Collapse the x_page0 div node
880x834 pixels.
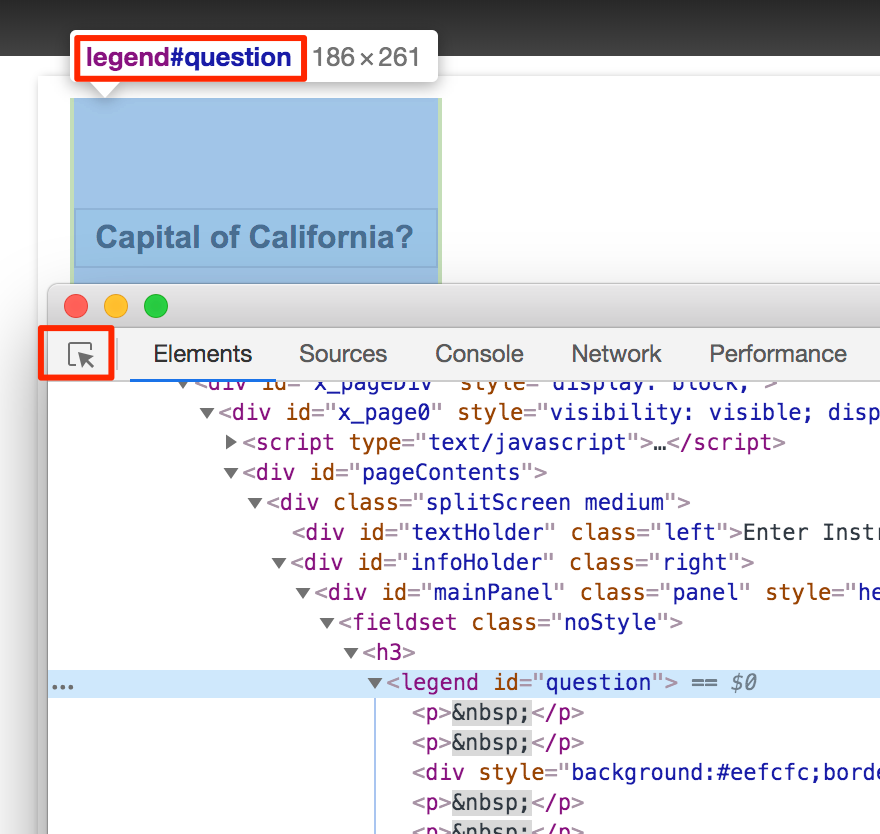click(207, 414)
